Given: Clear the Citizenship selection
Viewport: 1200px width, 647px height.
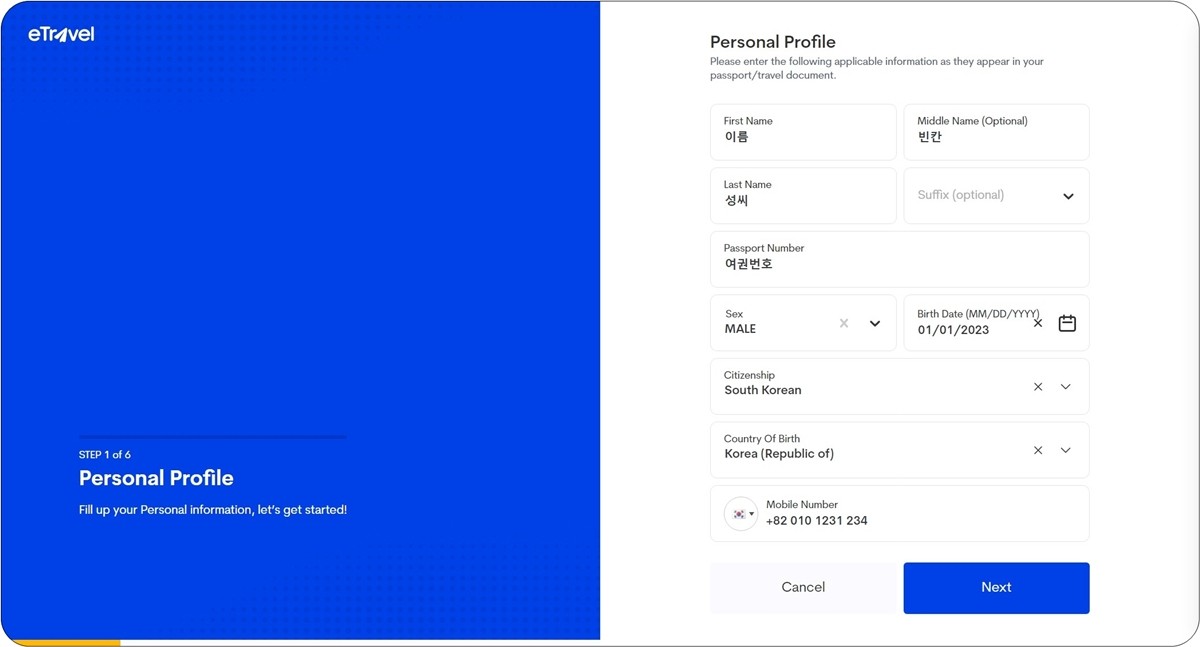Looking at the screenshot, I should pos(1038,386).
